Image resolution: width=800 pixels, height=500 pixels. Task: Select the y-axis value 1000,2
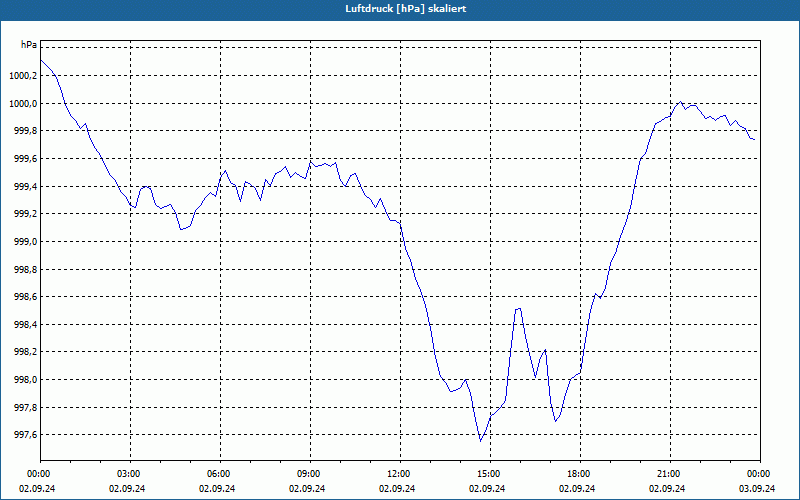[x=23, y=76]
